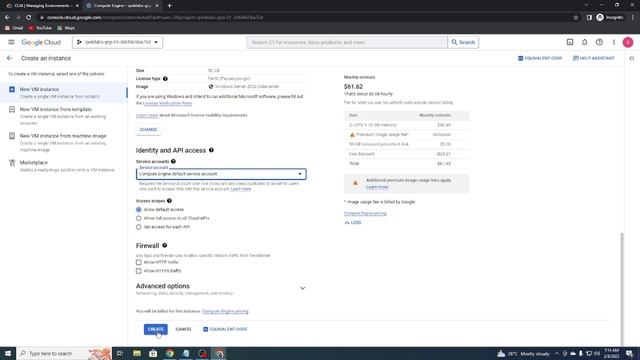Open the three-dot settings menu in header
The width and height of the screenshot is (640, 360).
click(x=613, y=42)
